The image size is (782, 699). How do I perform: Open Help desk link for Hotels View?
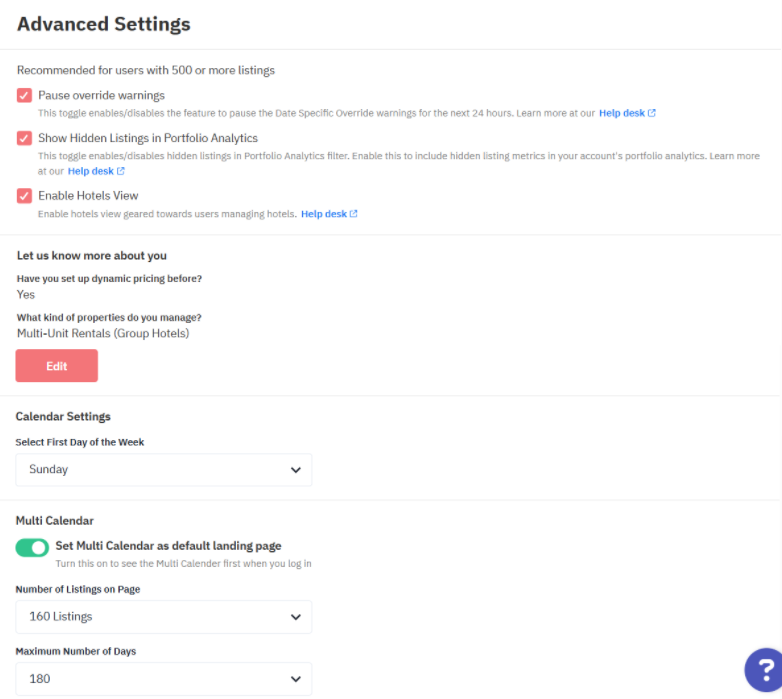pyautogui.click(x=324, y=214)
